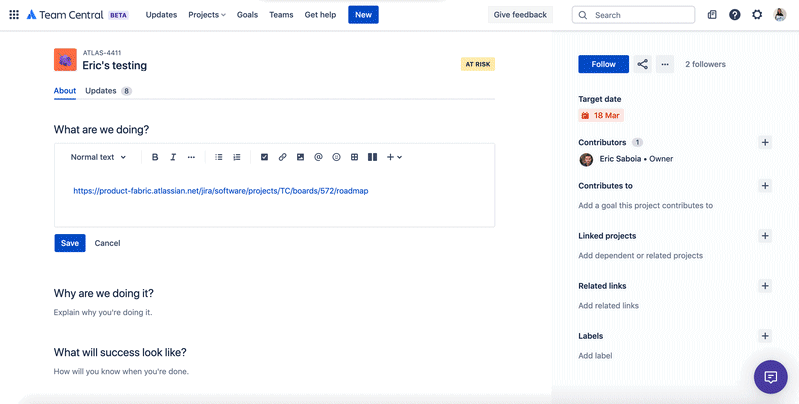Open more formatting options ellipsis
Viewport: 799px width, 404px height.
click(191, 157)
